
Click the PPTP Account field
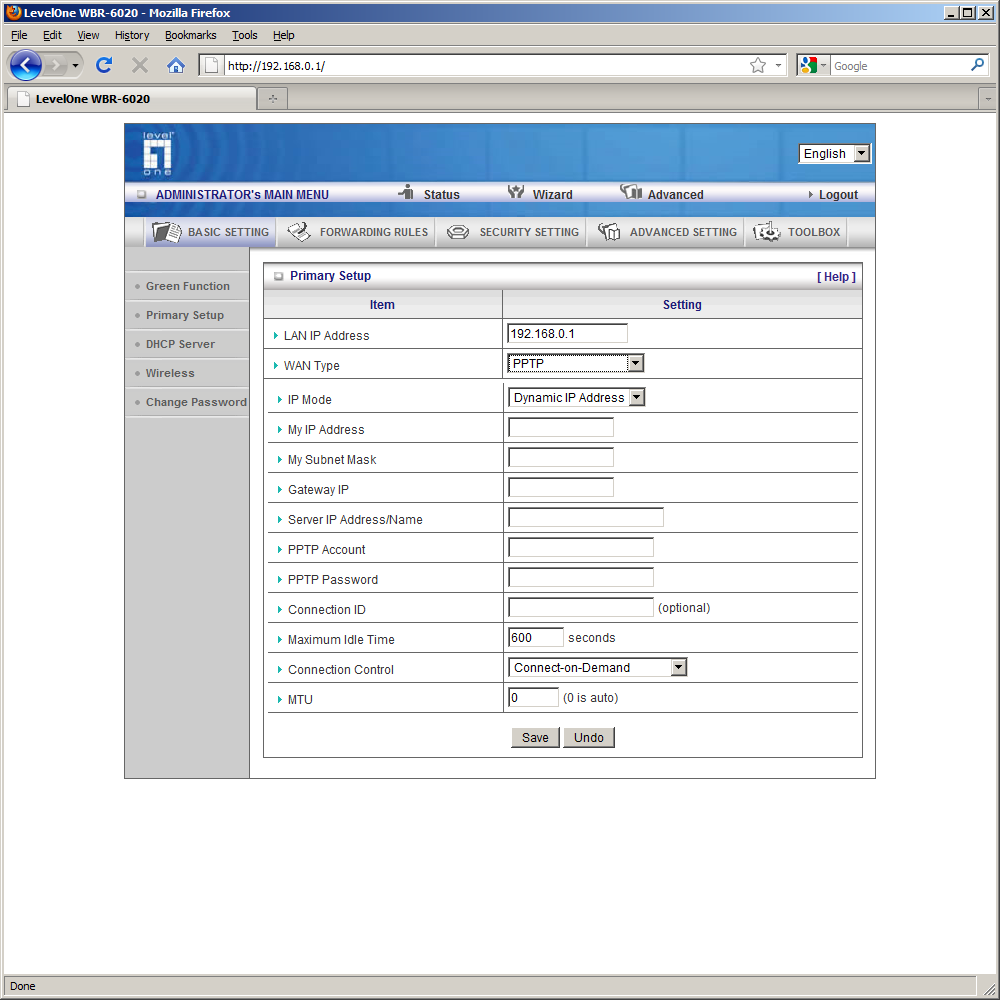580,547
